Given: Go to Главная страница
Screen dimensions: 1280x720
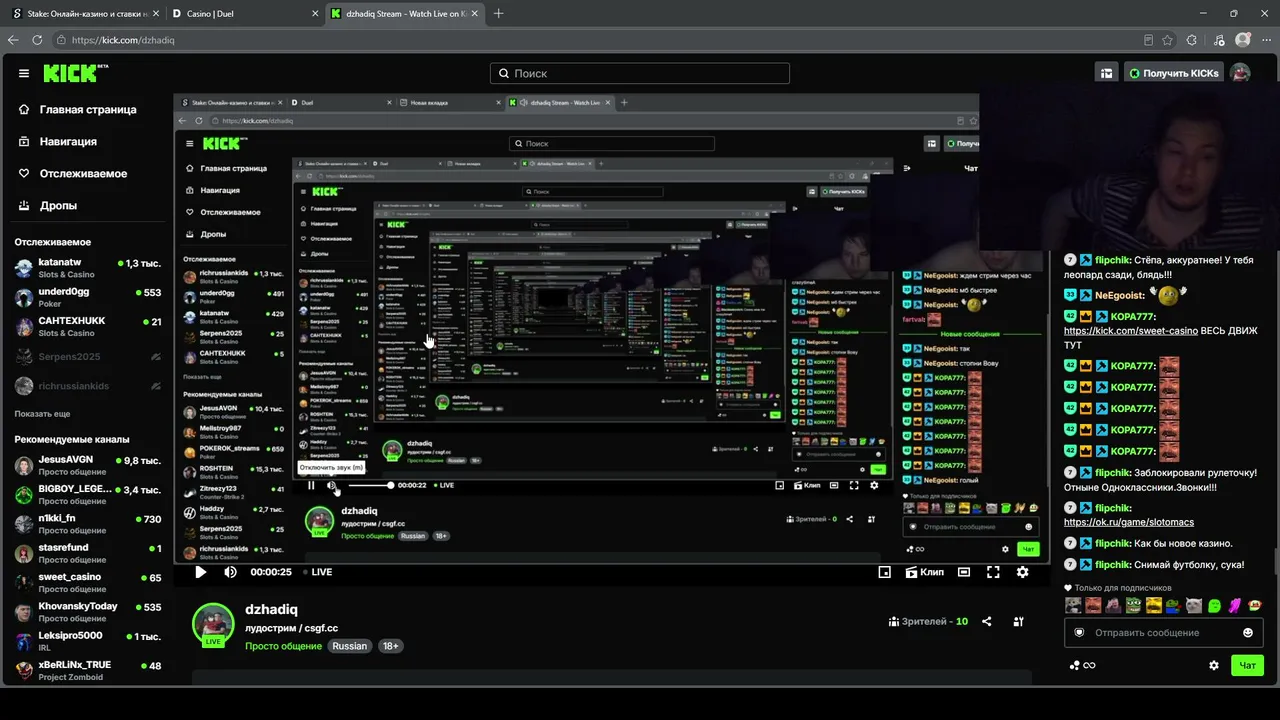Looking at the screenshot, I should point(78,109).
